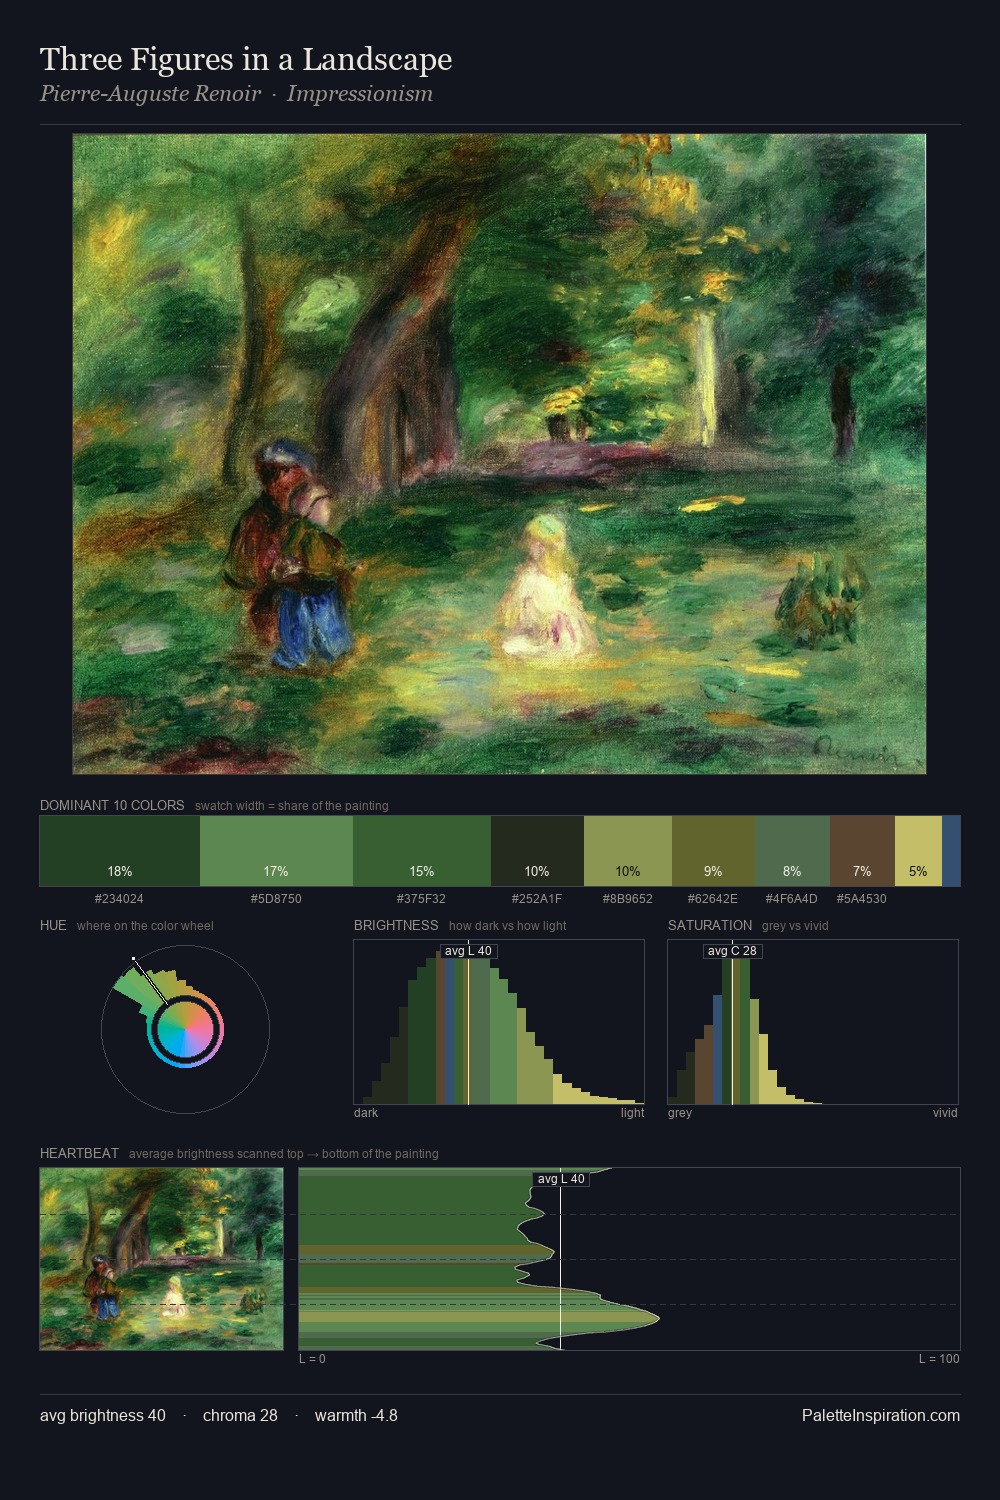This screenshot has width=1000, height=1500.
Task: Select the 17% swatch #5D8750
Action: [x=276, y=851]
